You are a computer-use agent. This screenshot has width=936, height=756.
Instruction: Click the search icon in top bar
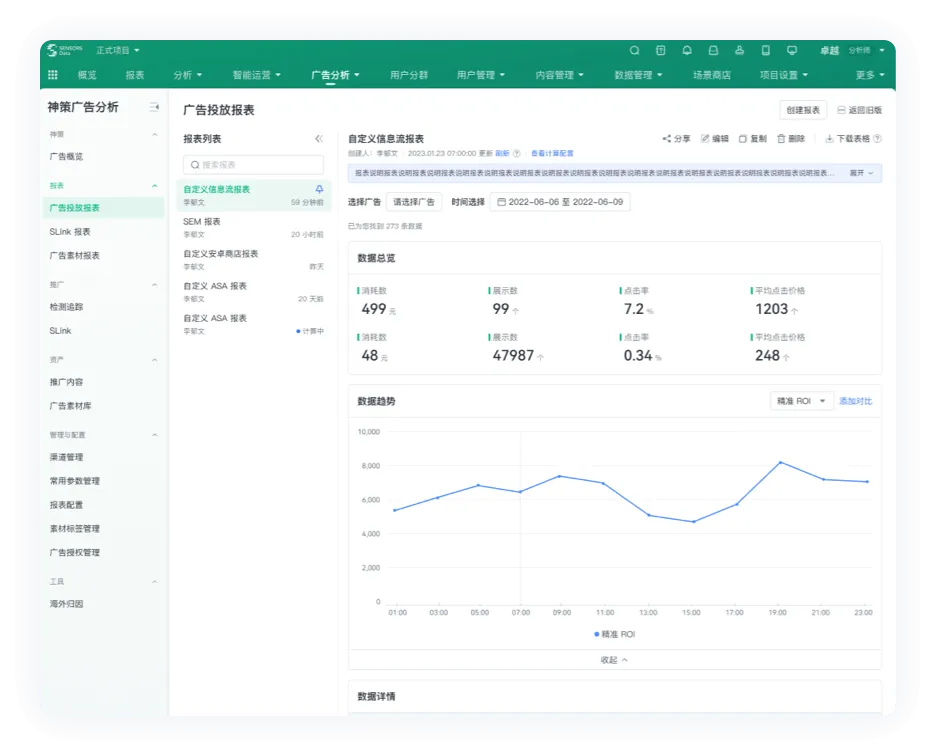(x=634, y=50)
